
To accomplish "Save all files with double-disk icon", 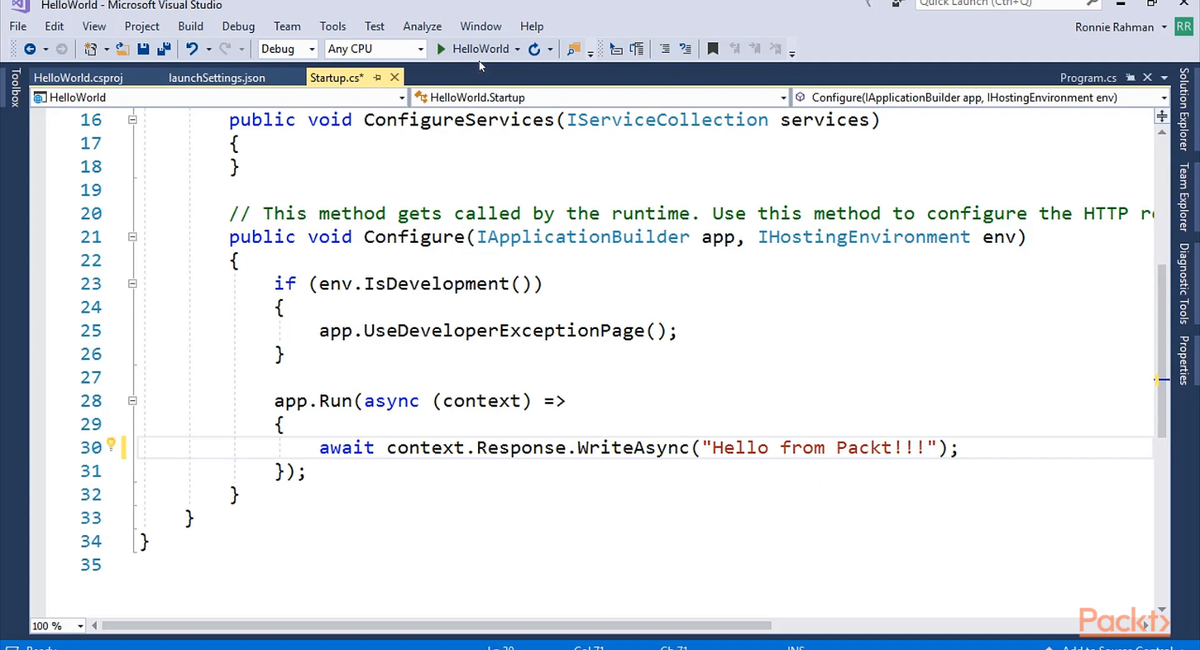I will point(162,49).
